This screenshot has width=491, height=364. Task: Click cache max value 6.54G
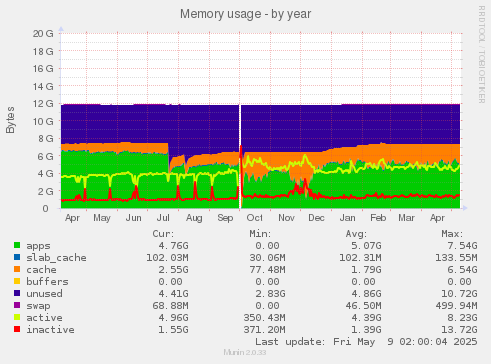462,270
